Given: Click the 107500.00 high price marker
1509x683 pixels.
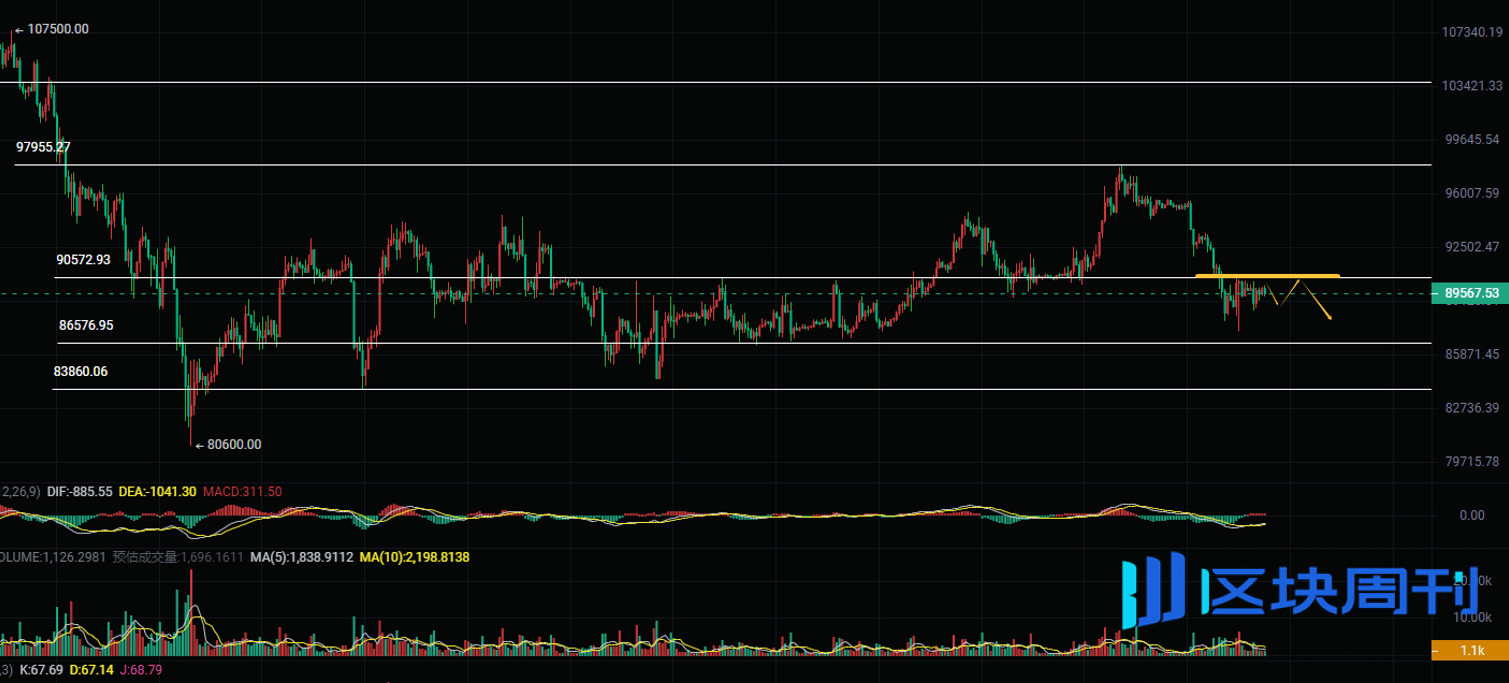Looking at the screenshot, I should (57, 30).
